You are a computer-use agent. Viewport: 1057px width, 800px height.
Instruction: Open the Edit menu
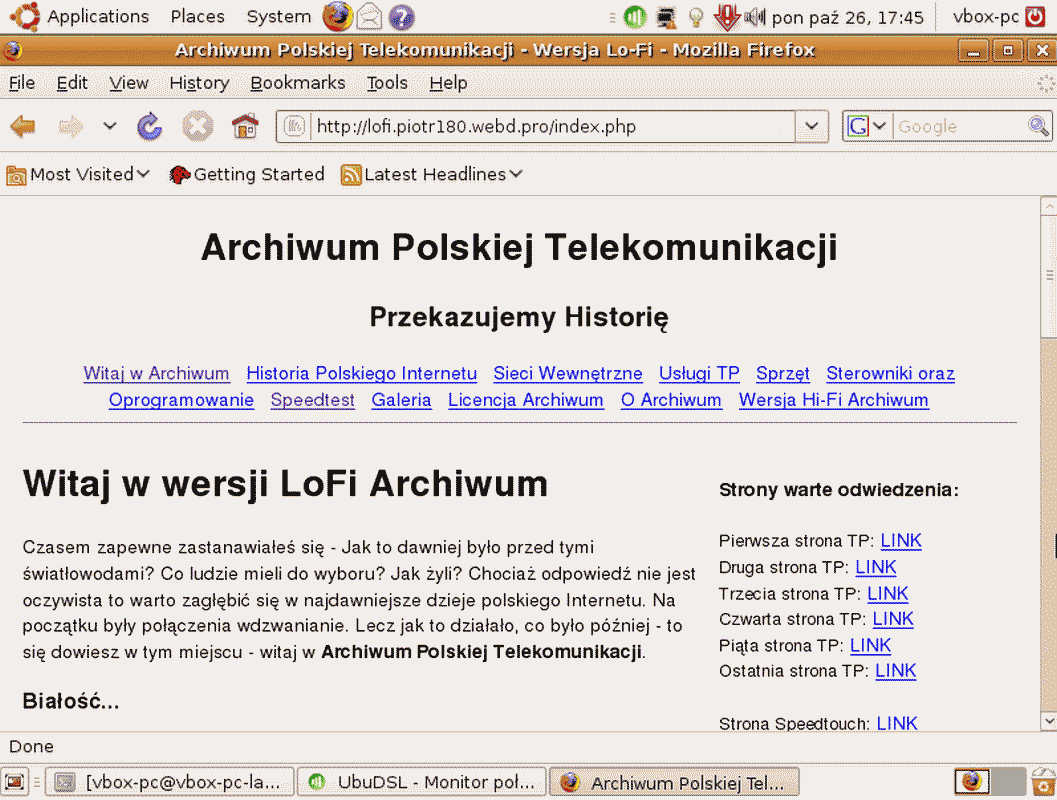72,83
